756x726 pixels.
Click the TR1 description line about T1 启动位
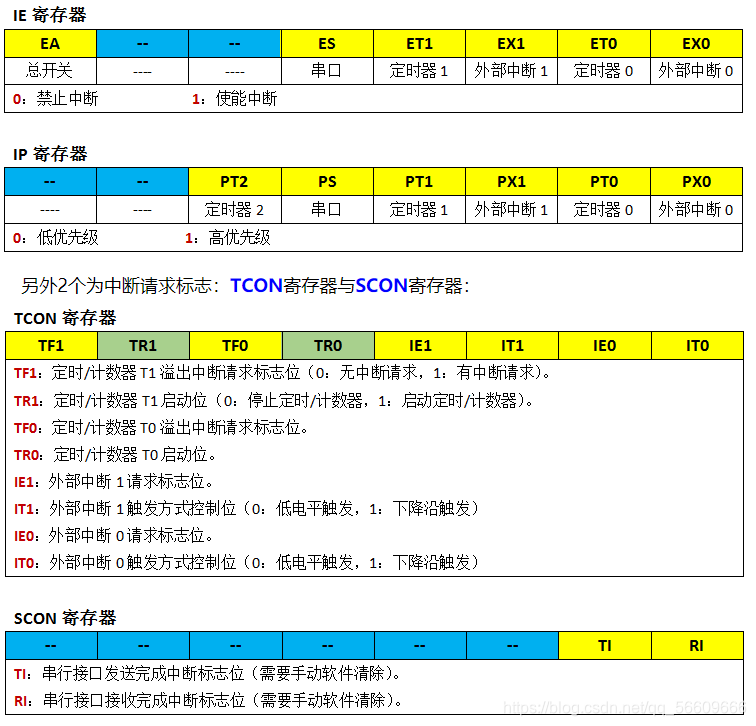point(273,400)
